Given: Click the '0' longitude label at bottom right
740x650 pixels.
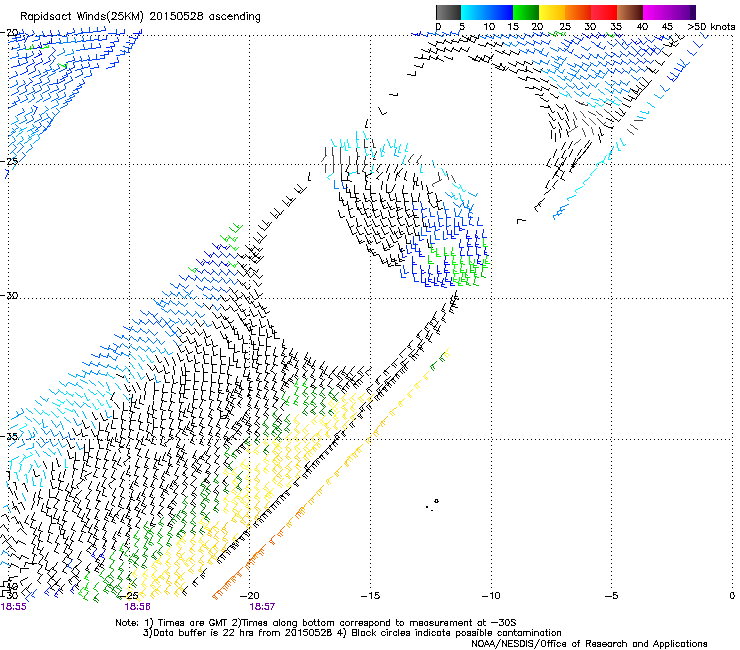Looking at the screenshot, I should pos(732,596).
